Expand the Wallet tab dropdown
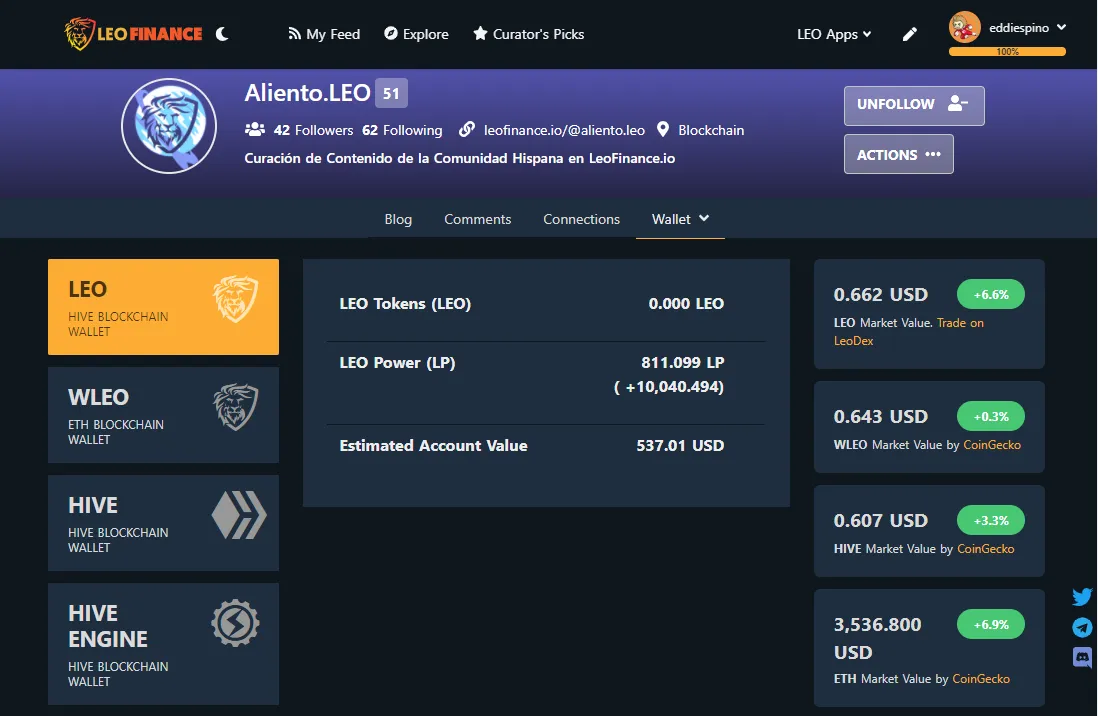 click(x=680, y=219)
